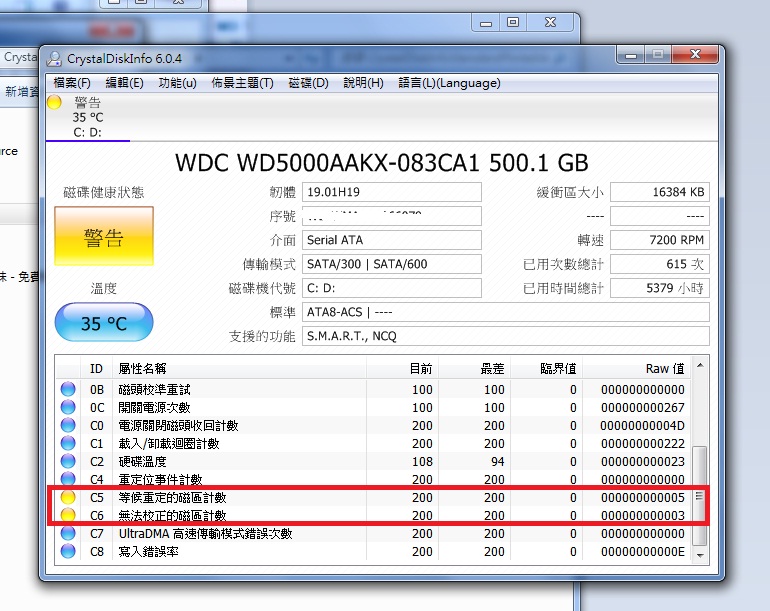Image resolution: width=770 pixels, height=611 pixels.
Task: Click the 韌體 firmware field showing 19.01H19
Action: point(391,192)
